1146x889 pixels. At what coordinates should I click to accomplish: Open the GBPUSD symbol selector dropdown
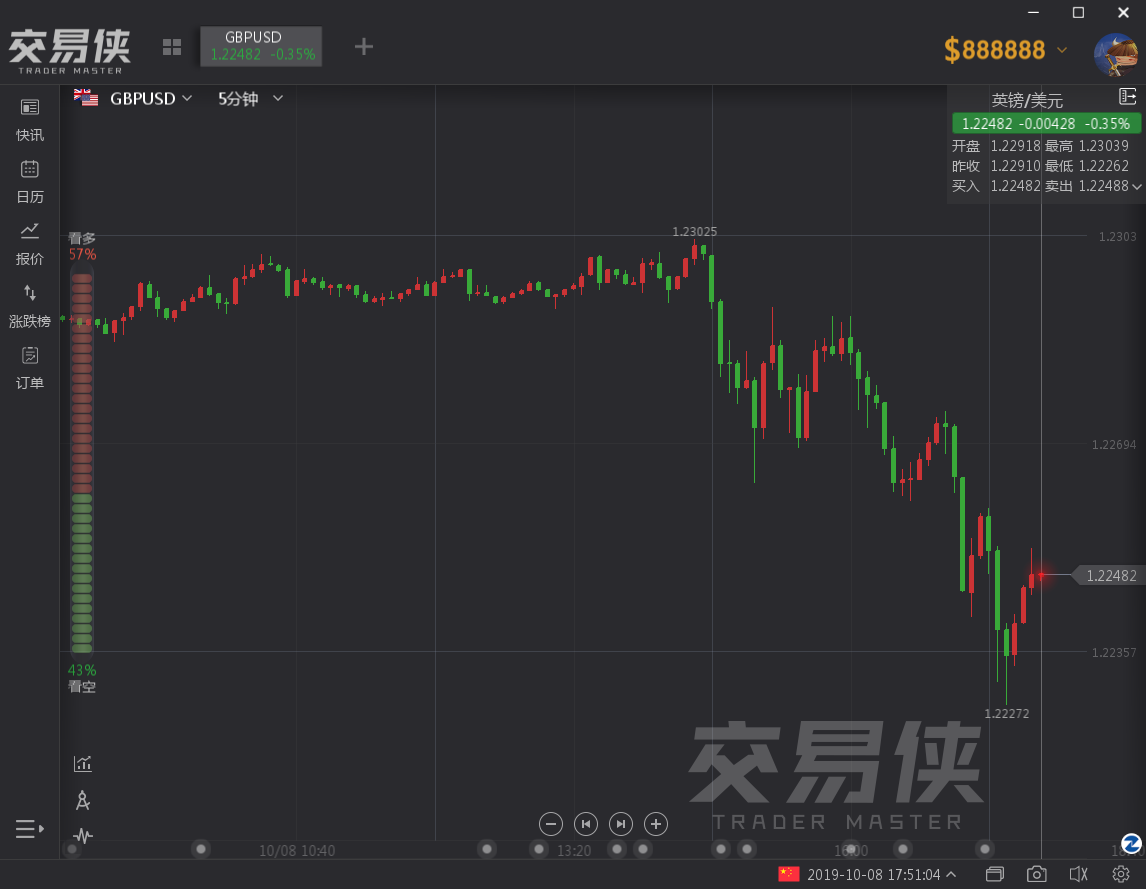[151, 99]
